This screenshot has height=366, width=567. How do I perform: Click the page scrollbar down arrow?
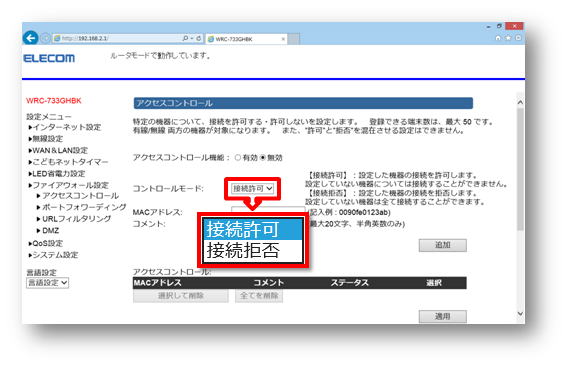click(x=520, y=314)
